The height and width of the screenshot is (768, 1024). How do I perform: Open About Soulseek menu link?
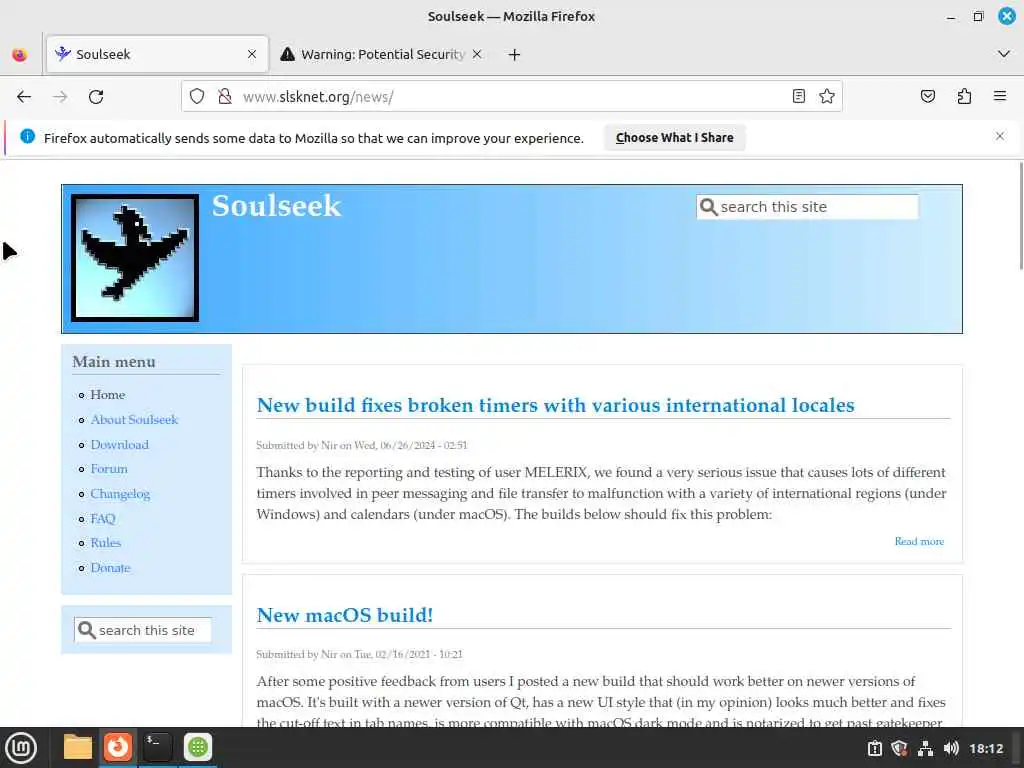(134, 419)
